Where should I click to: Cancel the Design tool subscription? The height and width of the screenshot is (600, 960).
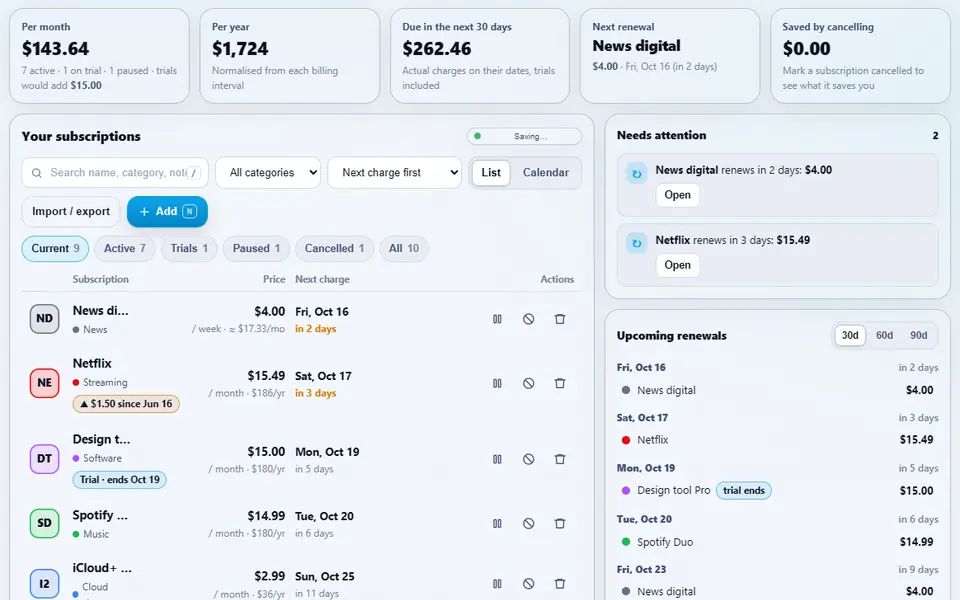coord(528,459)
